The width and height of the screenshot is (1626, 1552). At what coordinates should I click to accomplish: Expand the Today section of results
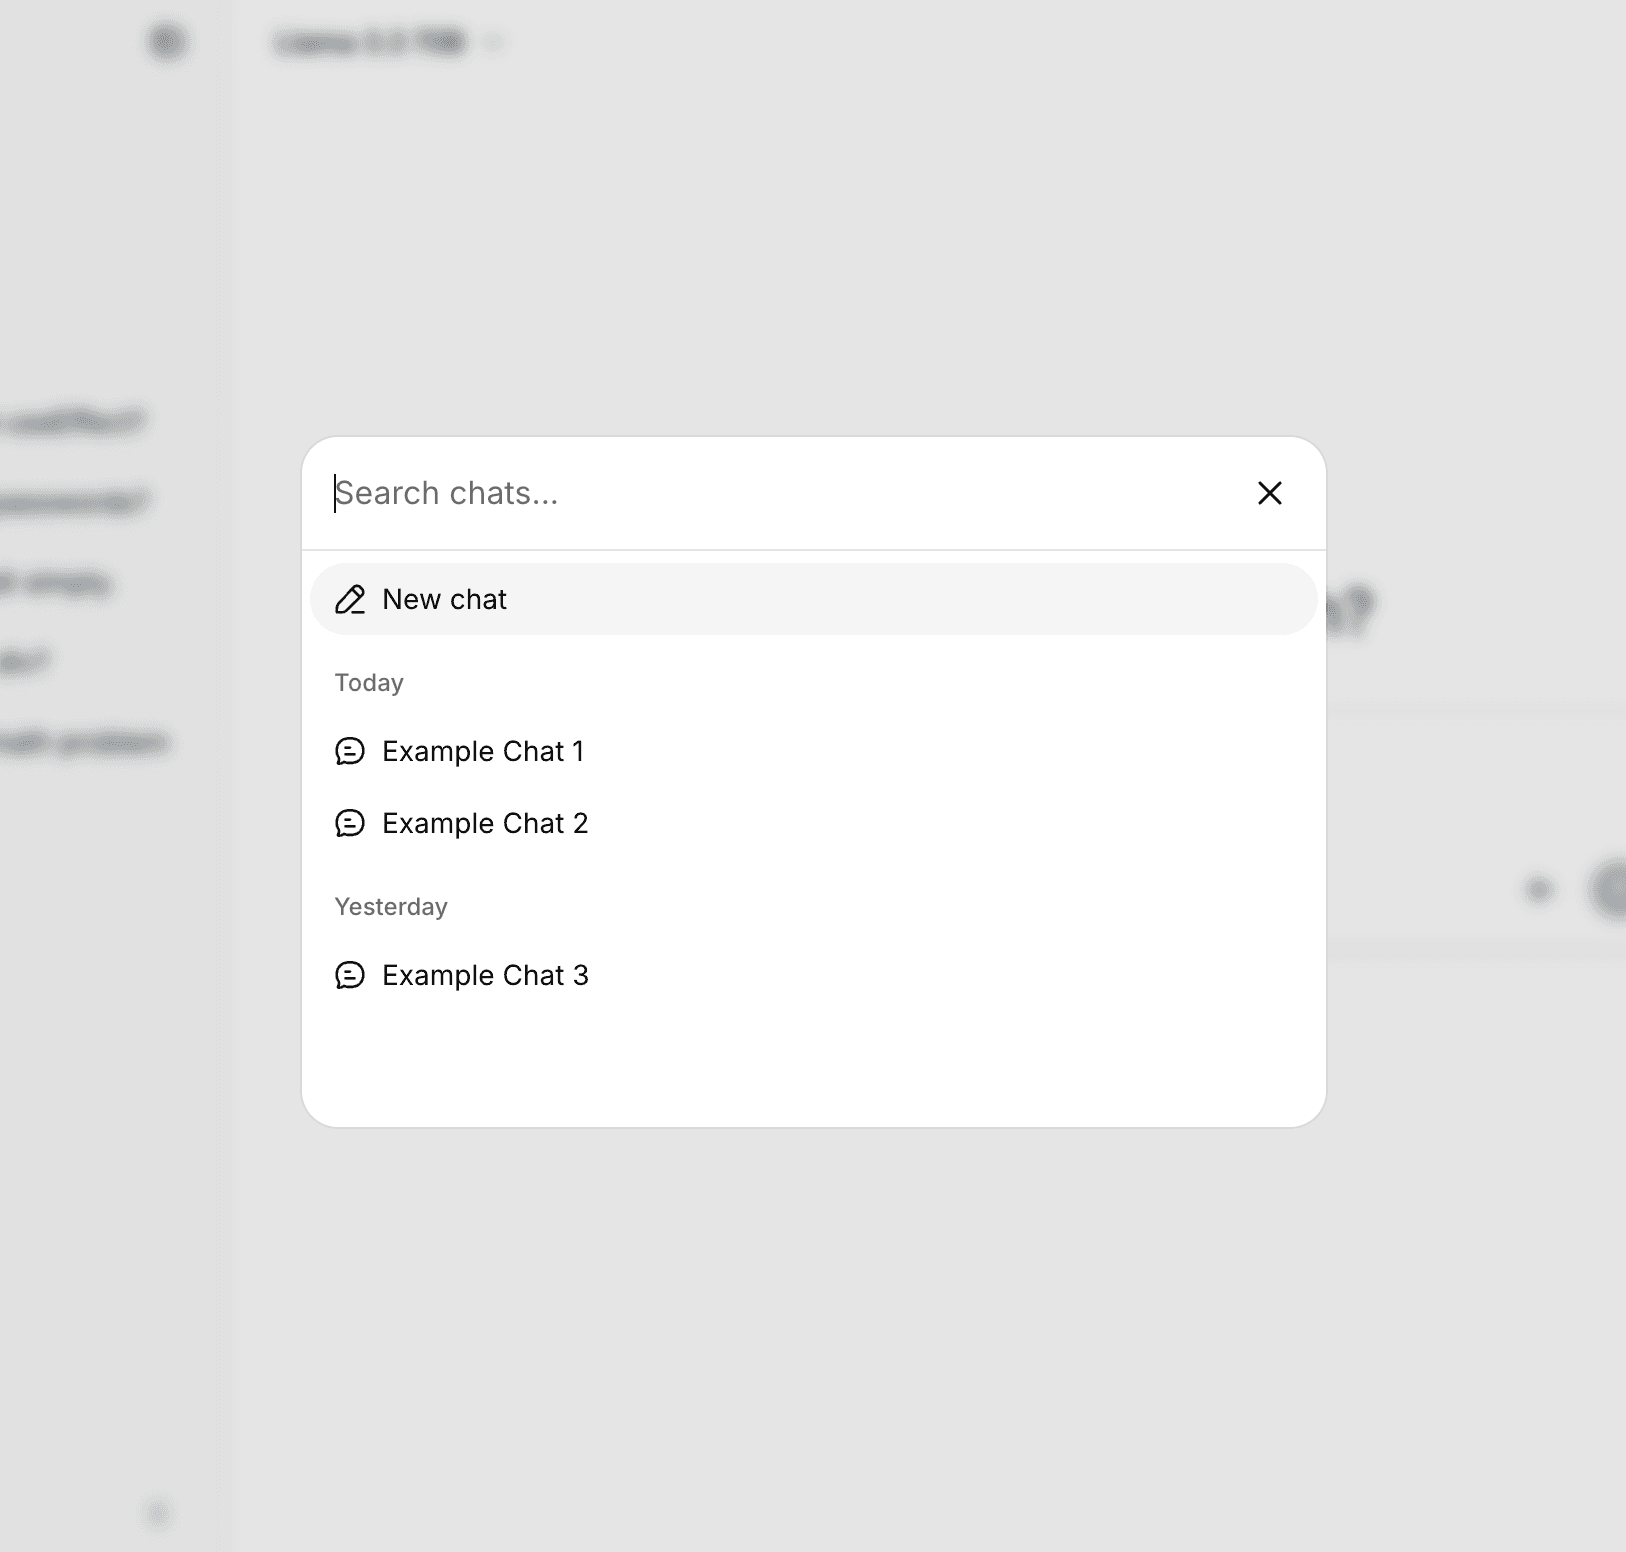pyautogui.click(x=368, y=682)
